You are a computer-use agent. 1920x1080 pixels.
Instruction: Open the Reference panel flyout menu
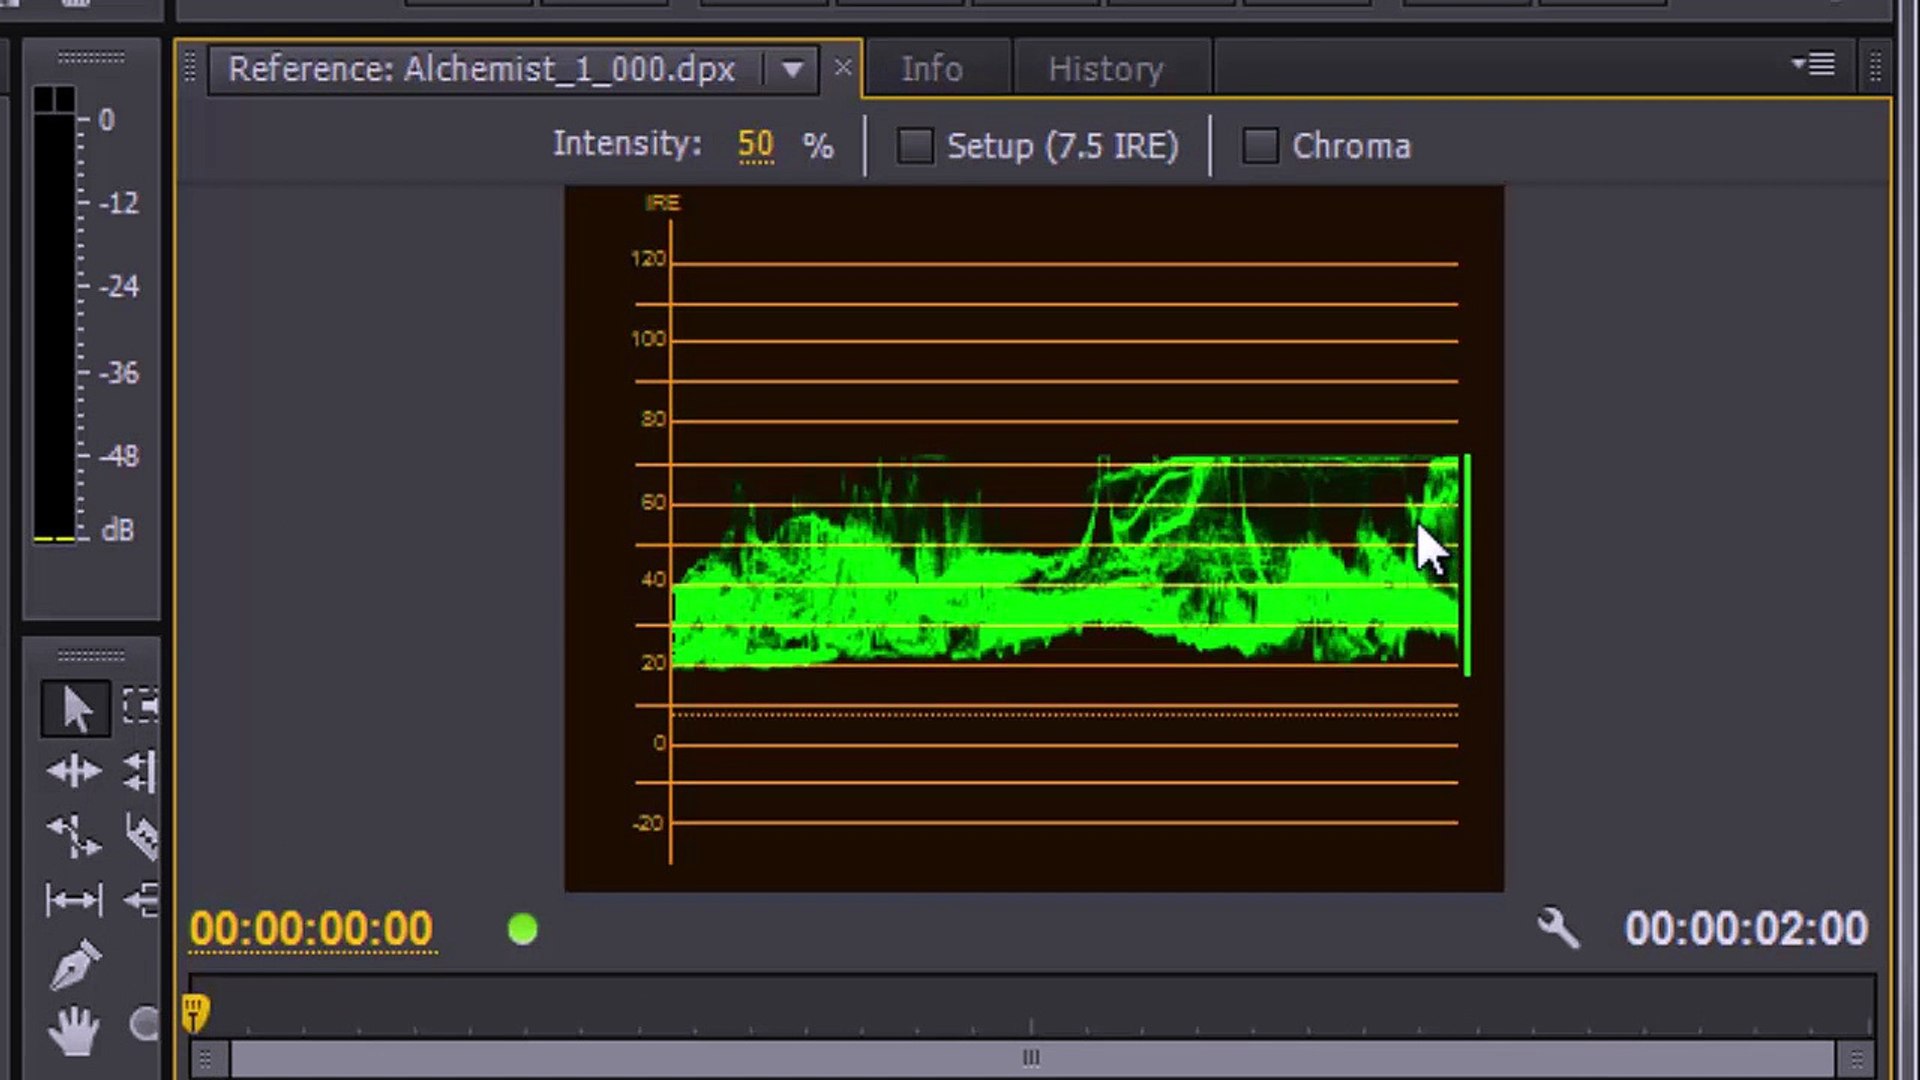pyautogui.click(x=1814, y=65)
